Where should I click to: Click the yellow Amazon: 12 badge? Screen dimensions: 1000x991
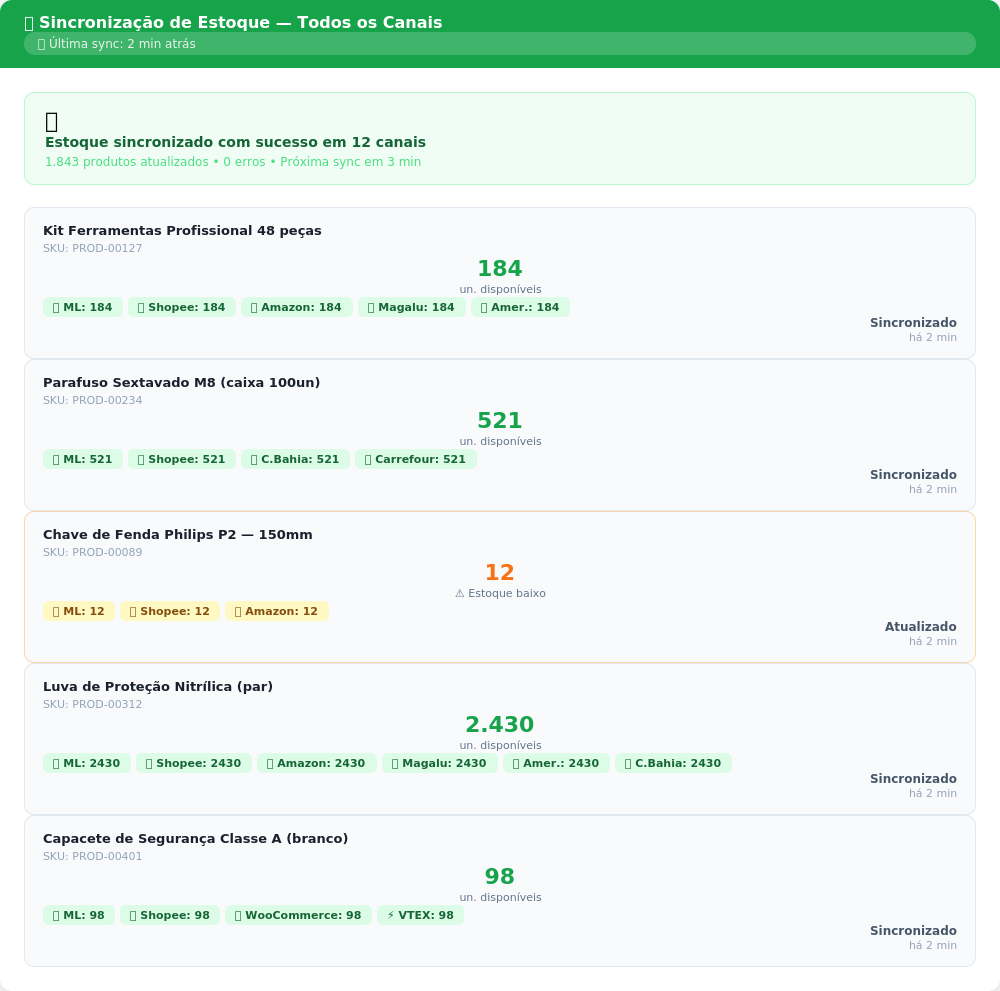tap(276, 611)
